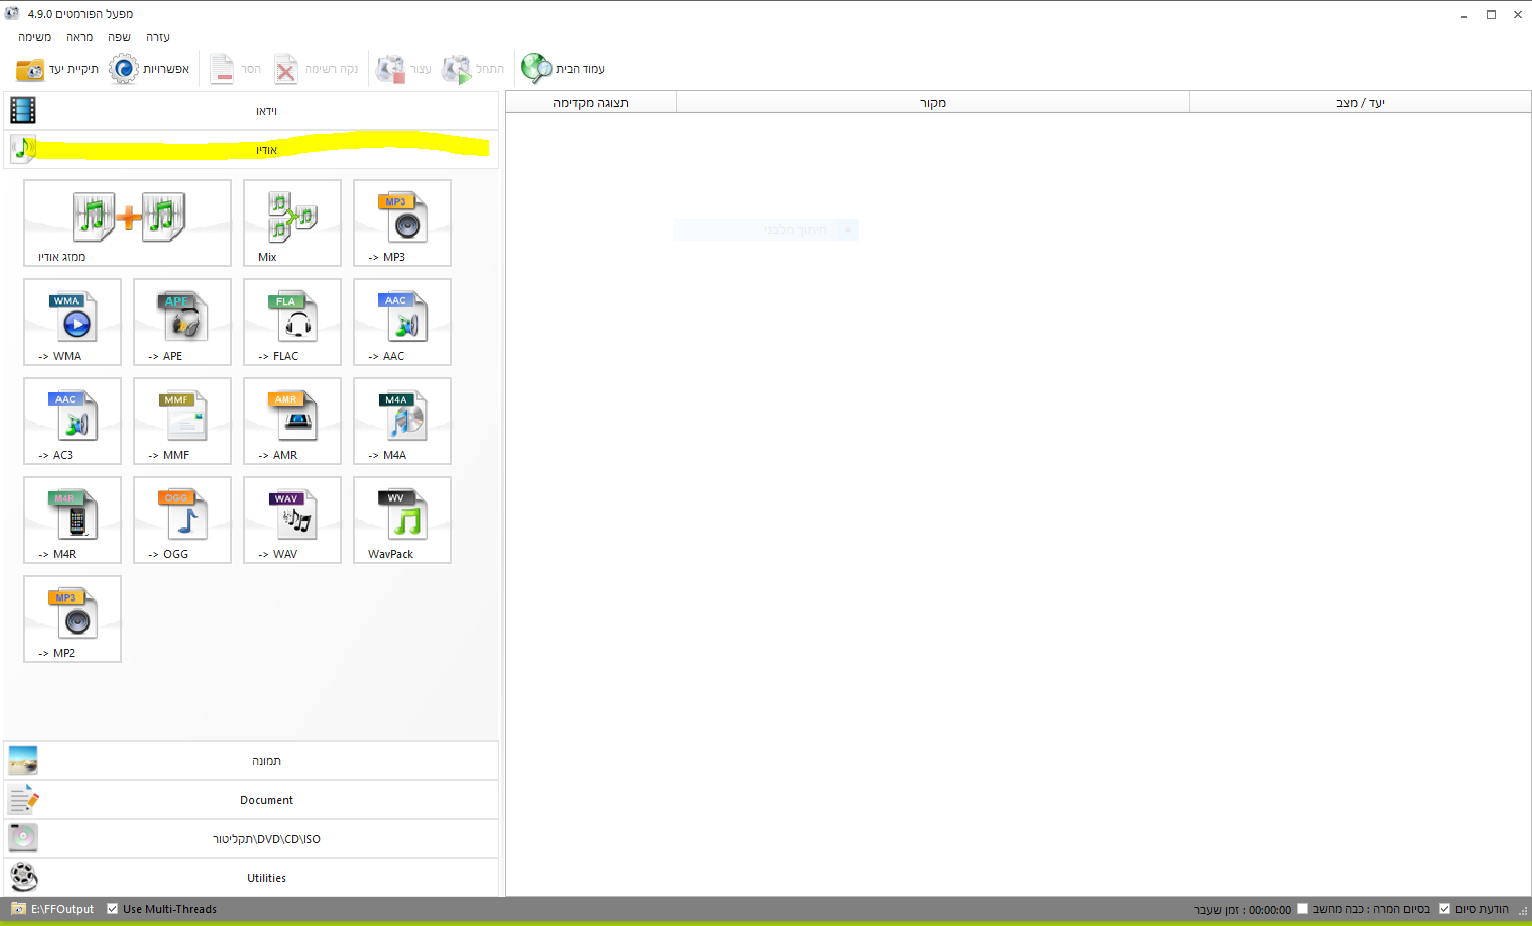Click the preview (תצוגה מקדימה) column header
This screenshot has width=1532, height=926.
point(591,103)
